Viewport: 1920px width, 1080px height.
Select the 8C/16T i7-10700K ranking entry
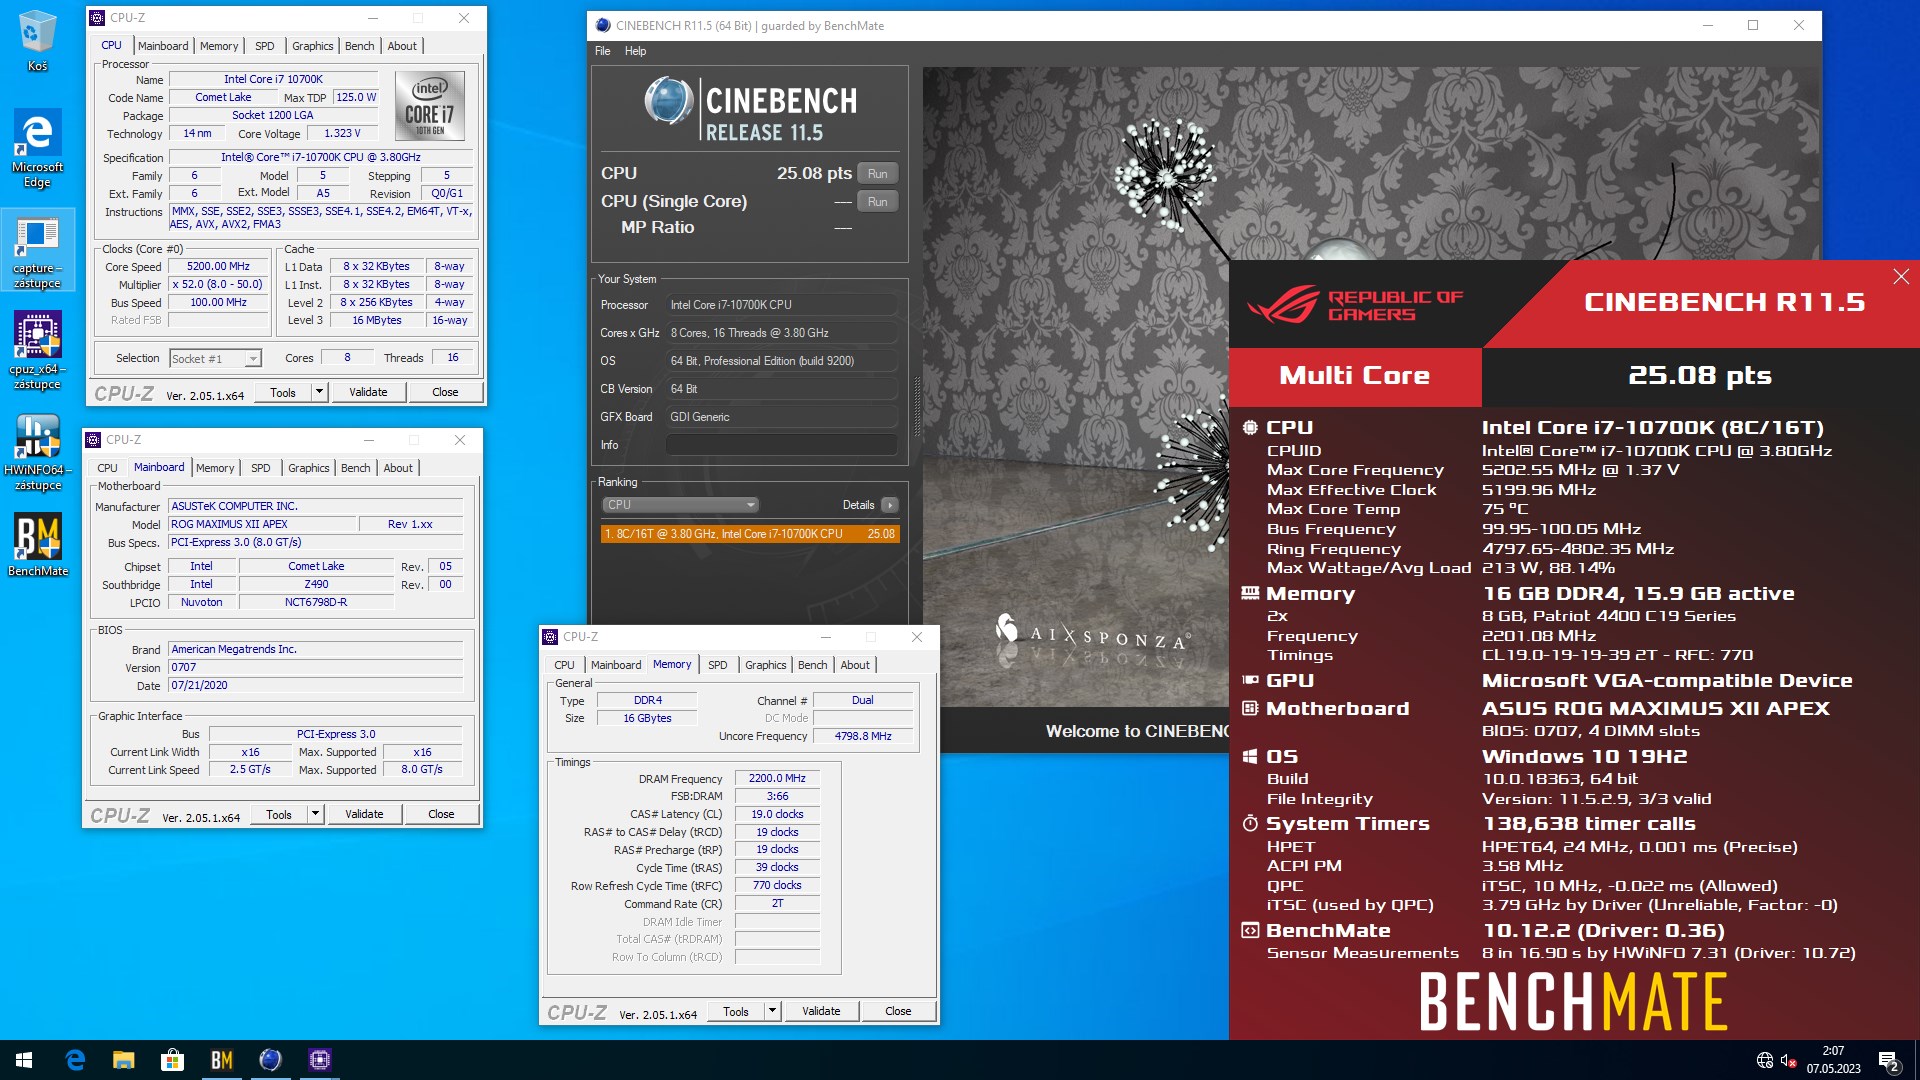click(x=750, y=534)
